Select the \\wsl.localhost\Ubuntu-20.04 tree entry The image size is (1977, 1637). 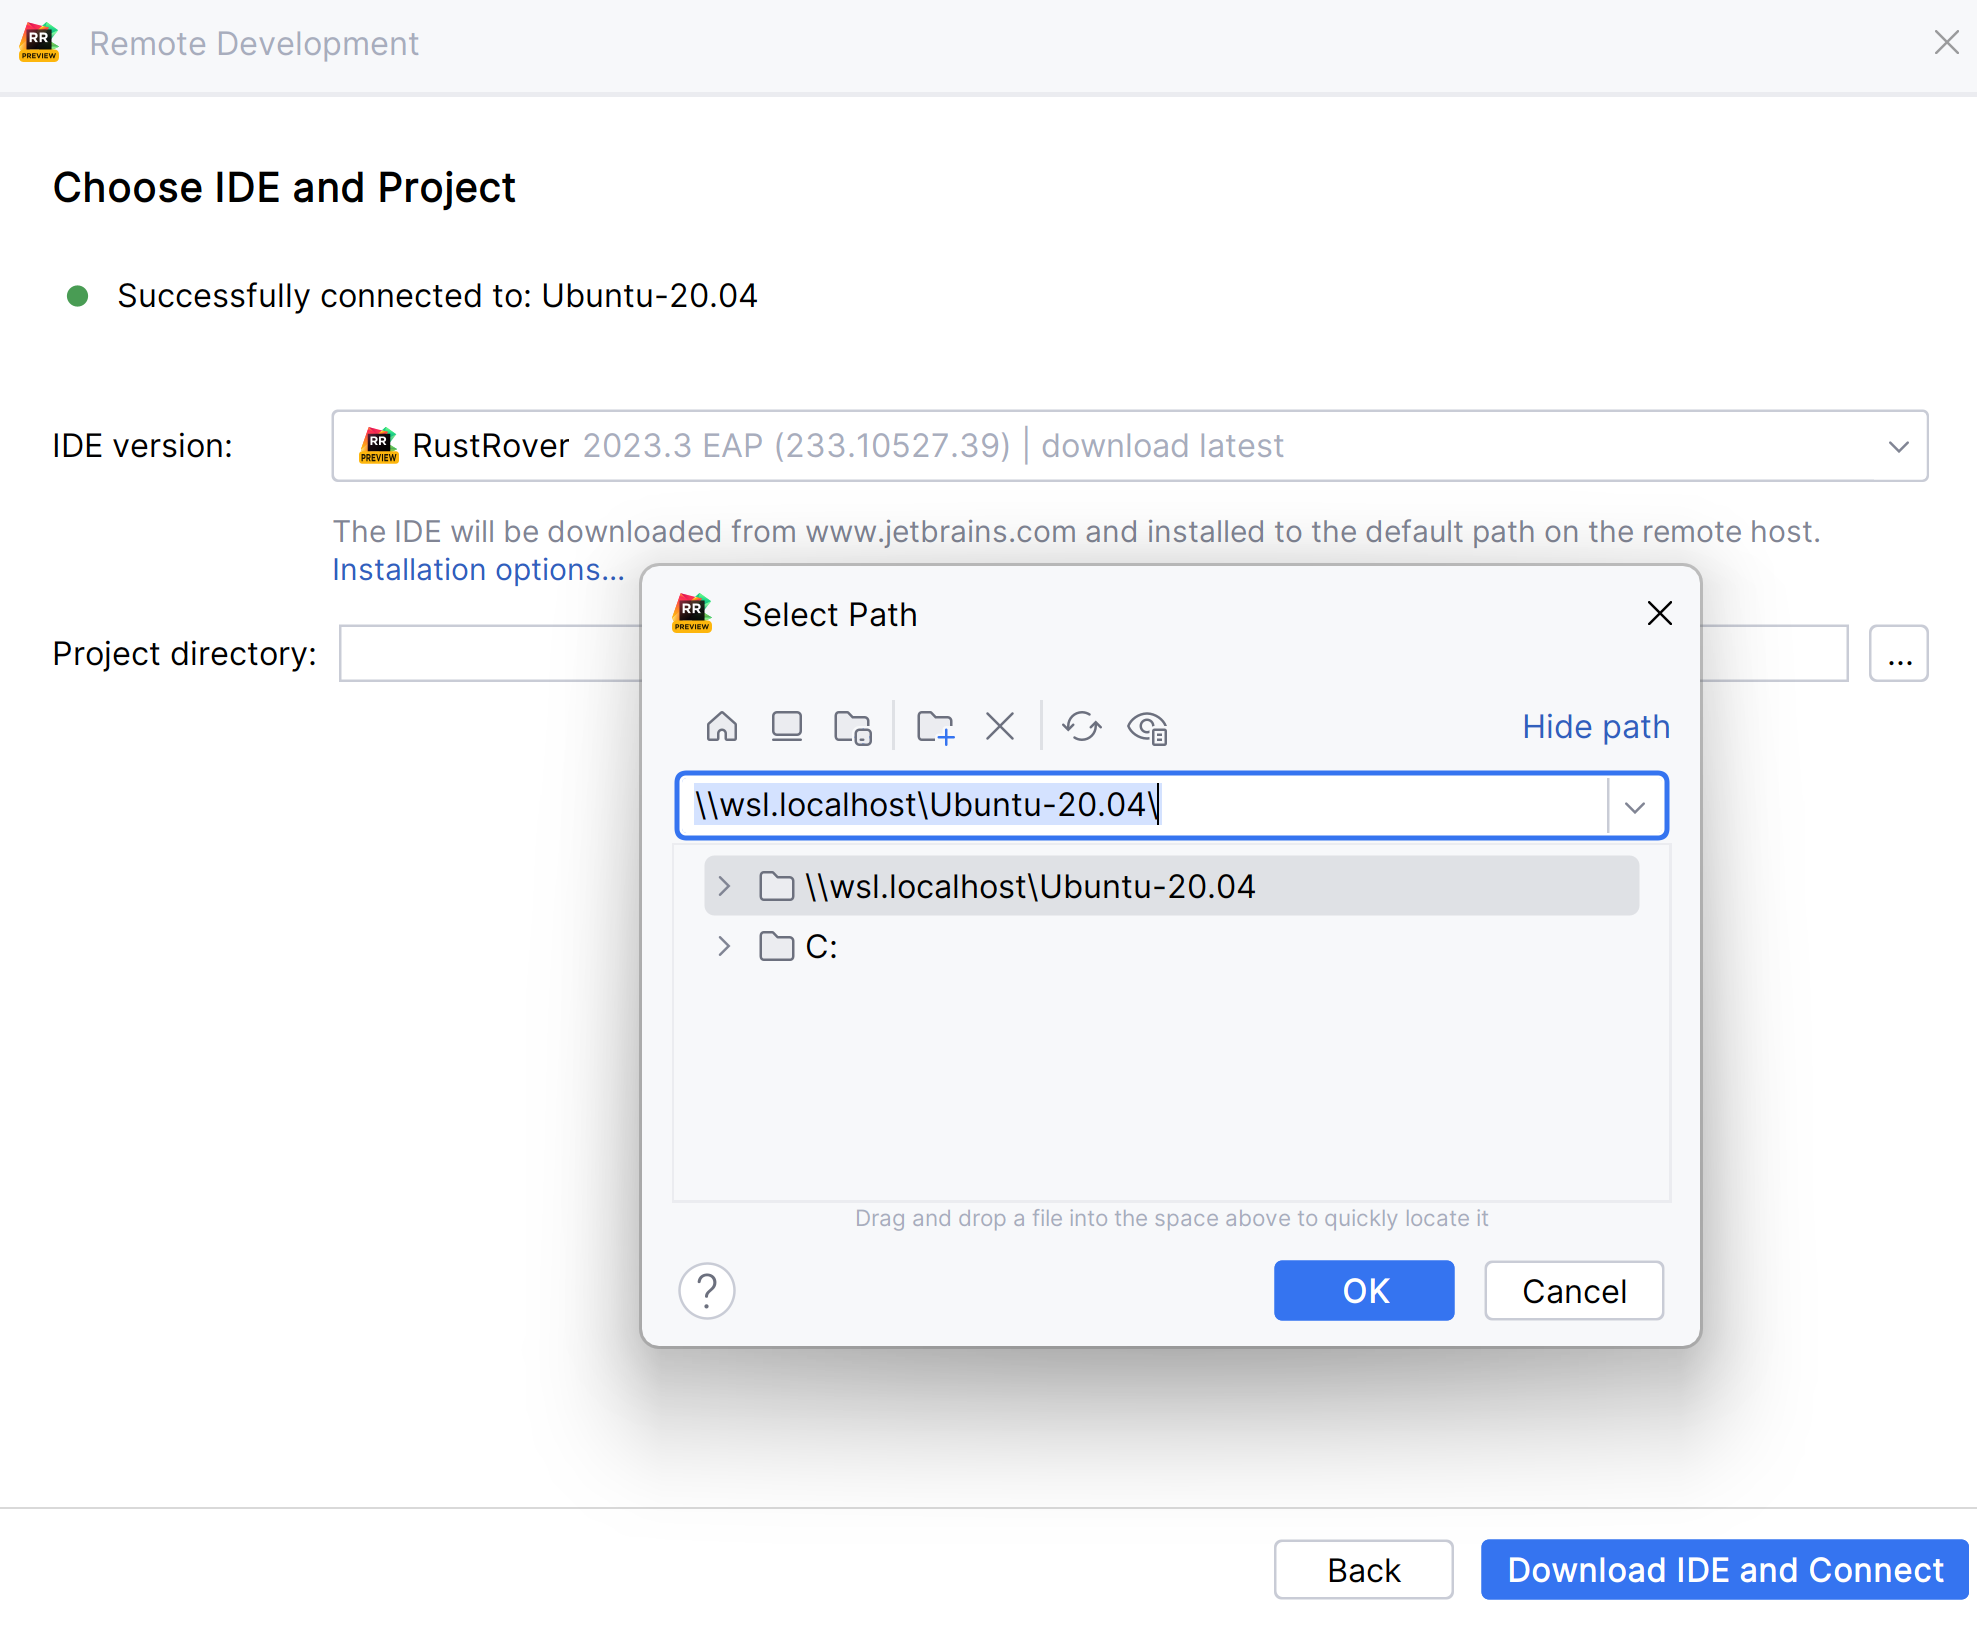1031,885
